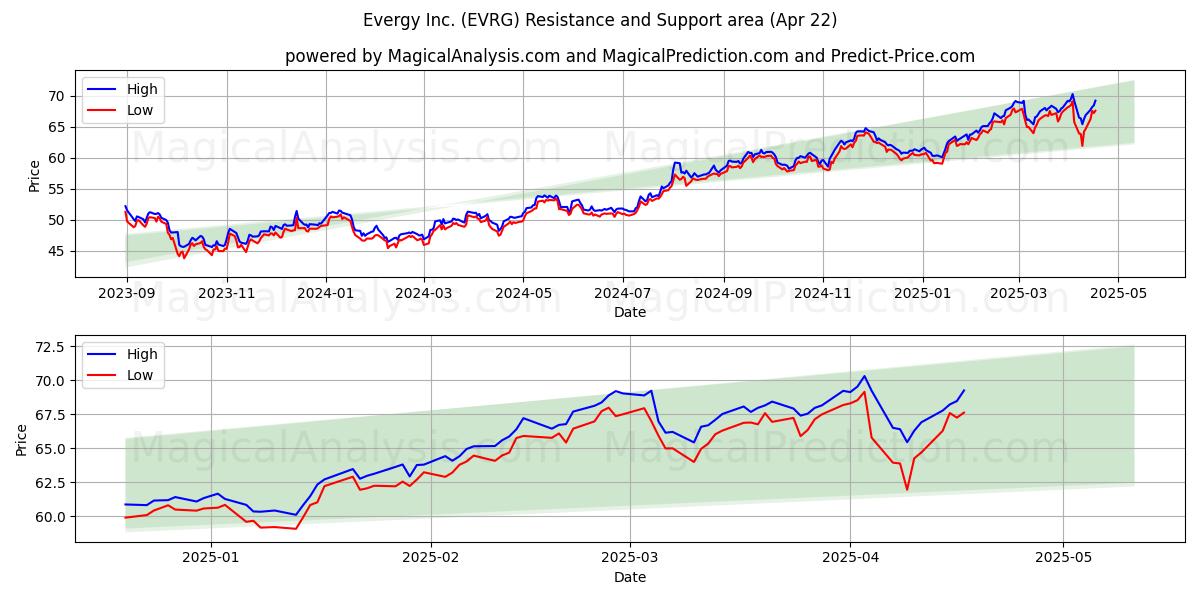Click the '2025-02' tick label in bottom chart
Image resolution: width=1200 pixels, height=600 pixels.
[x=433, y=559]
